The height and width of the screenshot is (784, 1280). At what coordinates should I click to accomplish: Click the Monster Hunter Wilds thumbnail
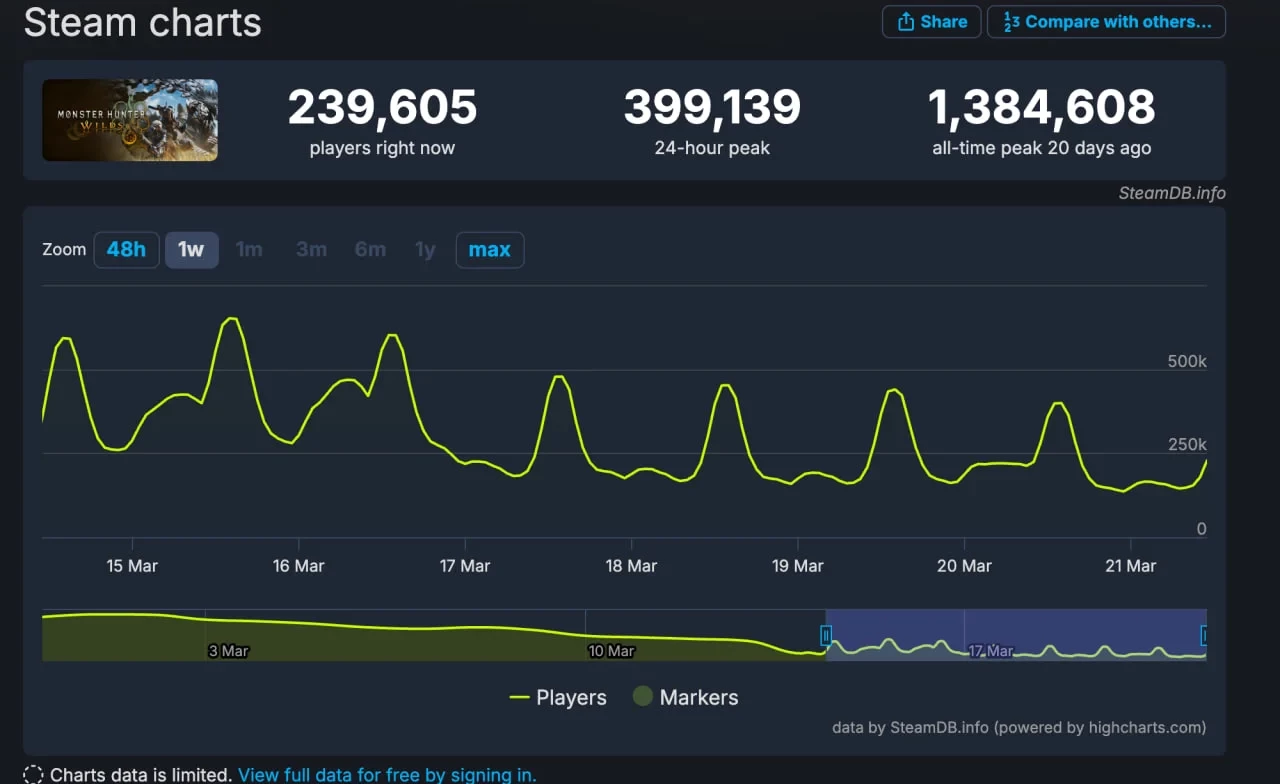pos(130,120)
